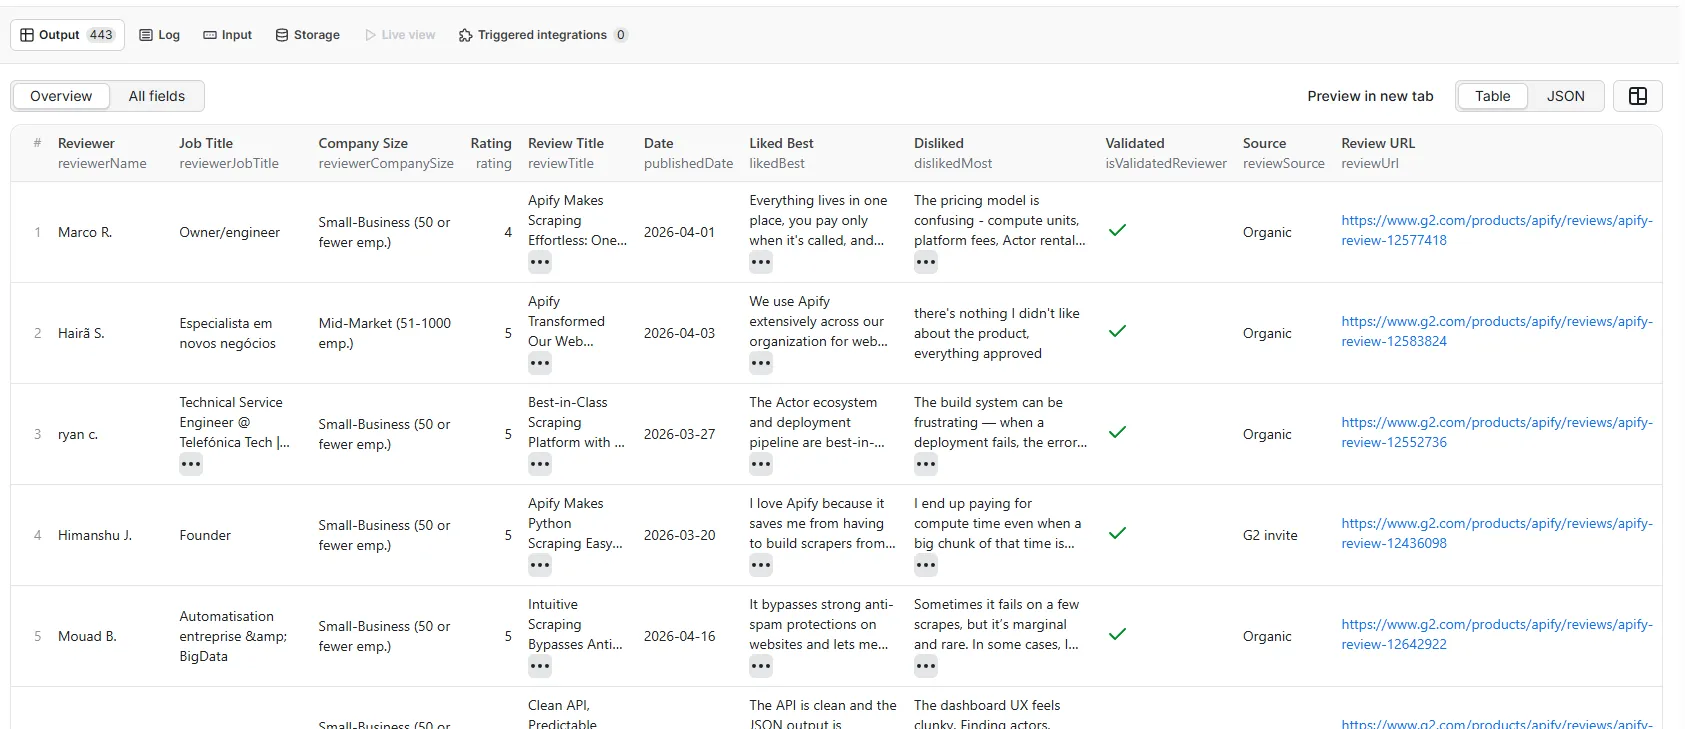Click Marco R.'s validated checkmark

[x=1118, y=231]
